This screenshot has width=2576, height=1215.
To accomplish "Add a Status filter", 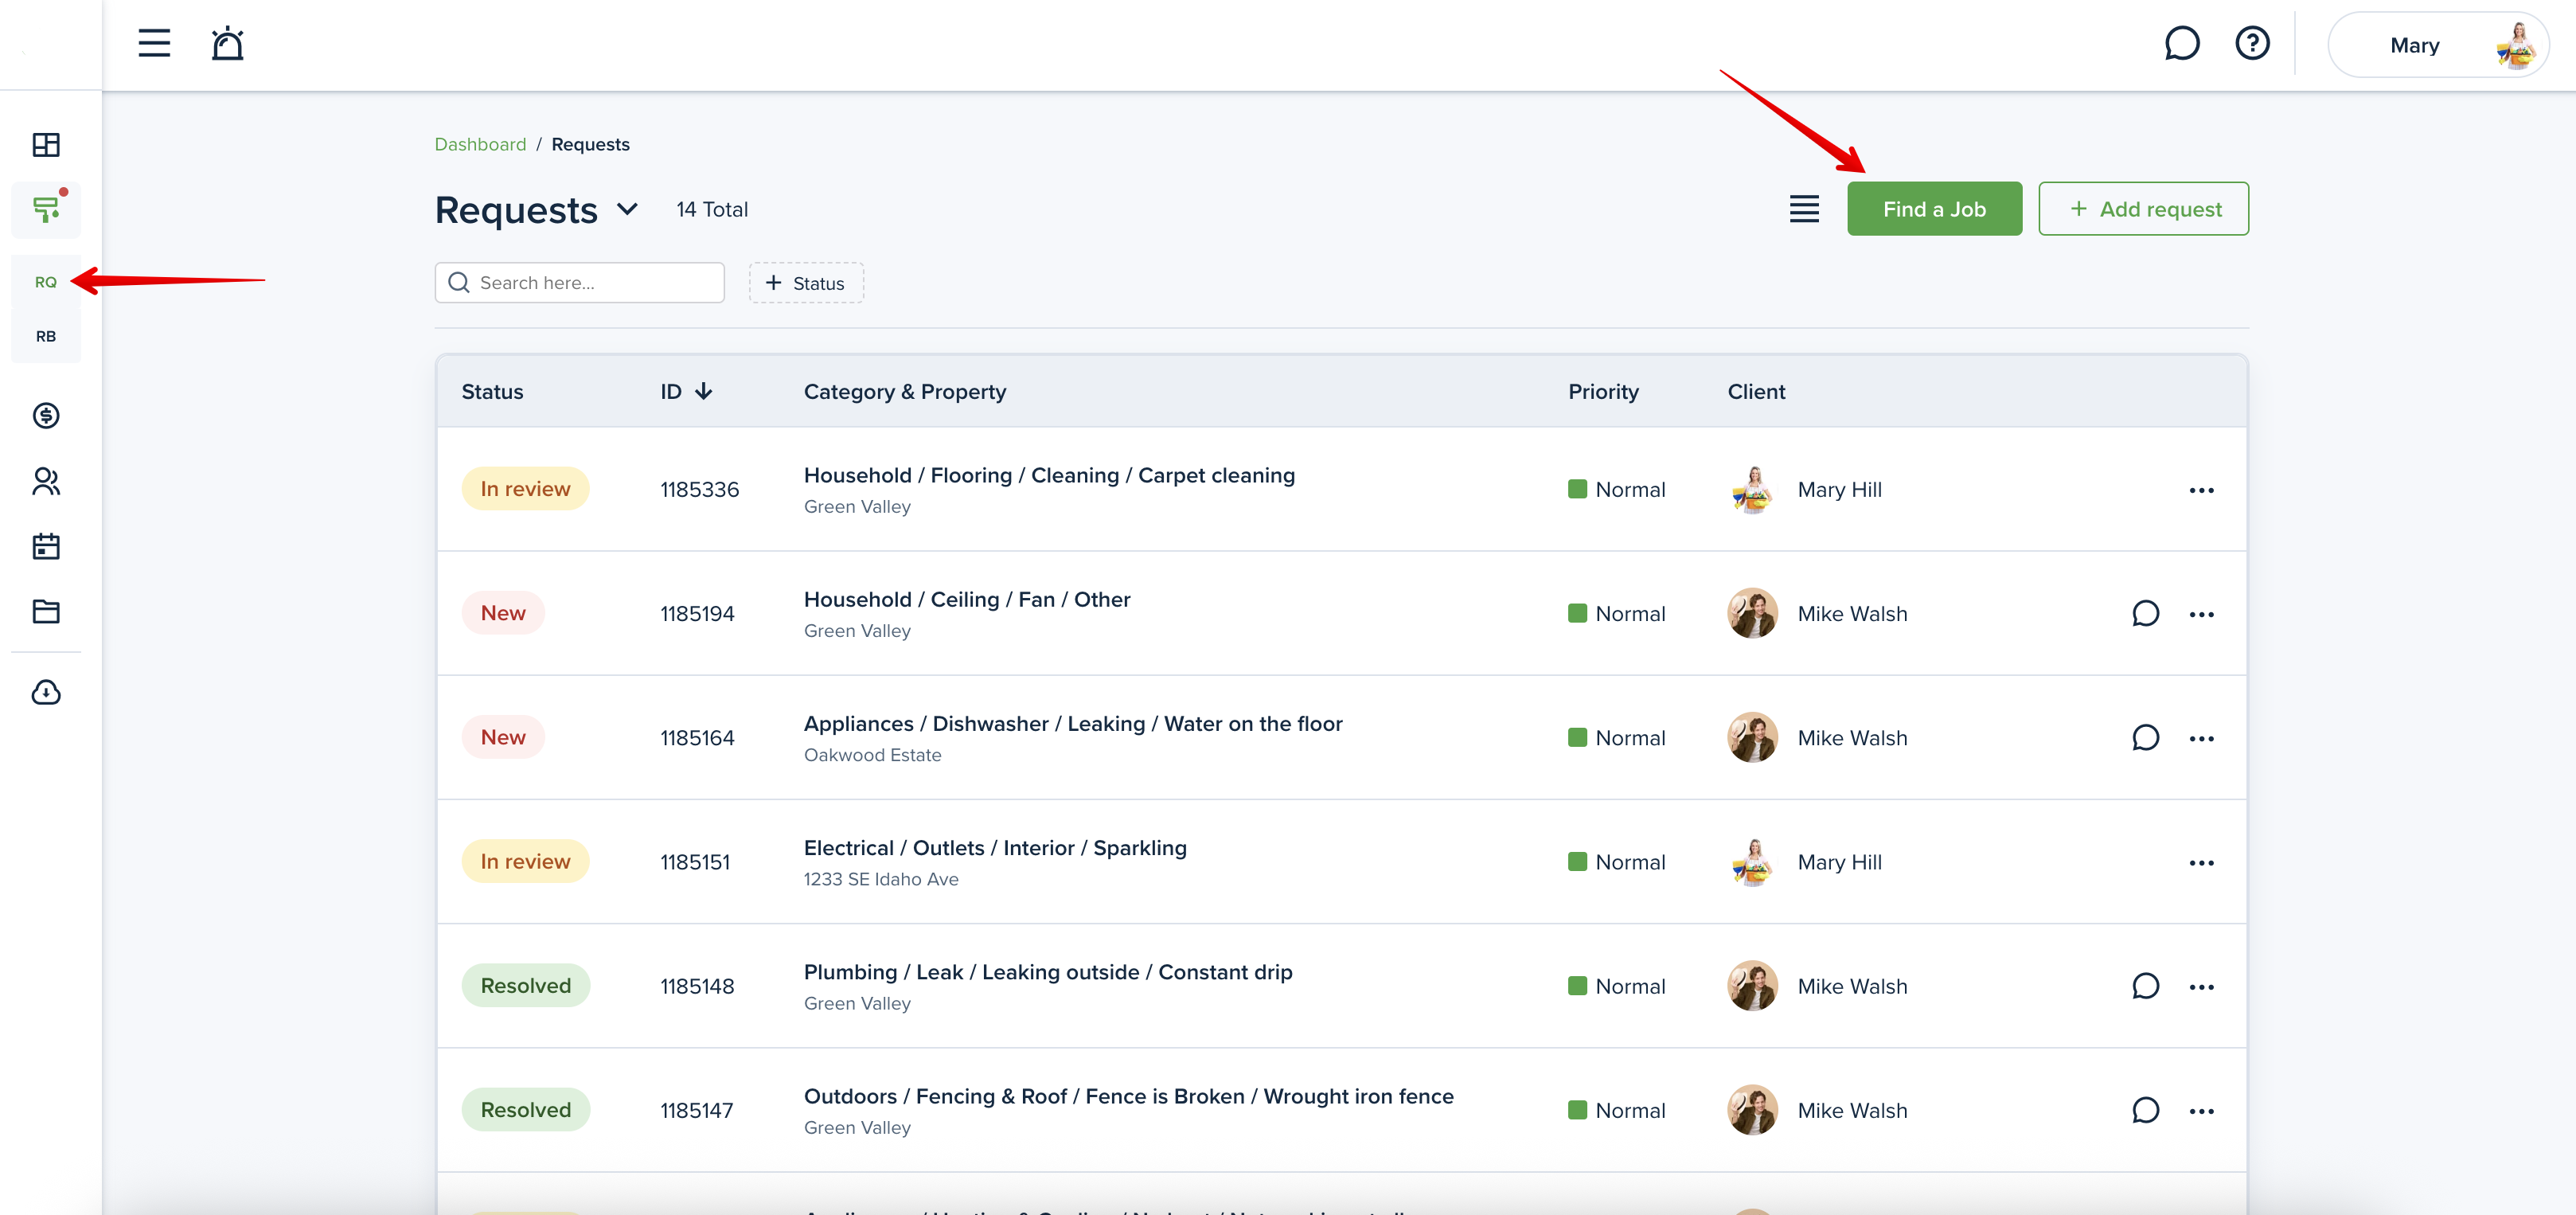I will 806,283.
